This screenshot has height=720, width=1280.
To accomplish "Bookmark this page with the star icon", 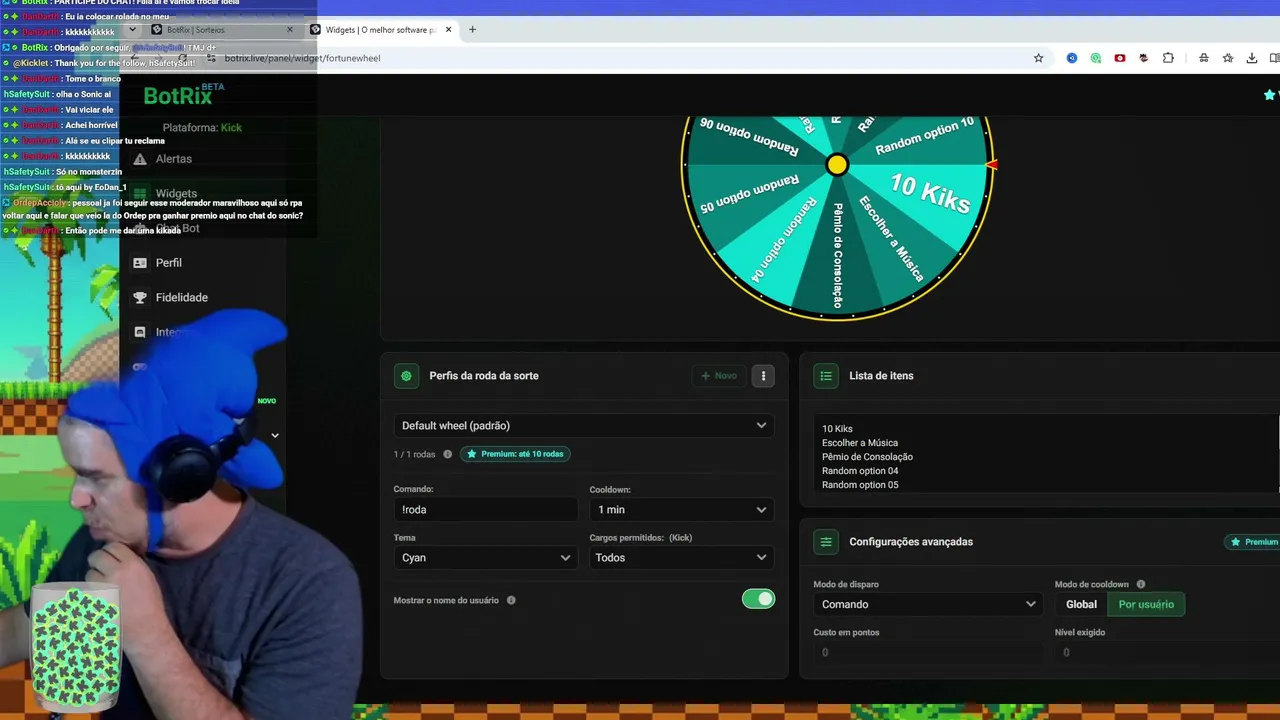I will (x=1038, y=58).
